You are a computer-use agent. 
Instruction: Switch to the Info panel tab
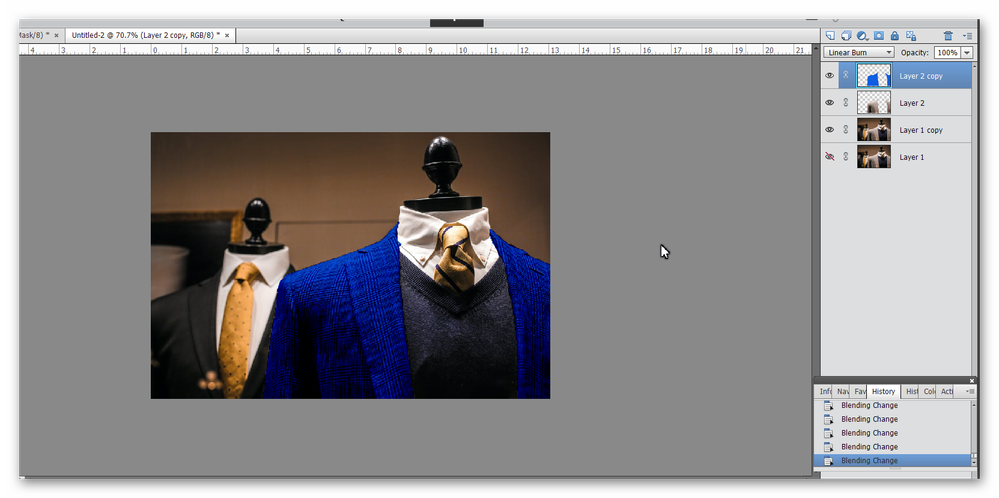click(x=825, y=392)
